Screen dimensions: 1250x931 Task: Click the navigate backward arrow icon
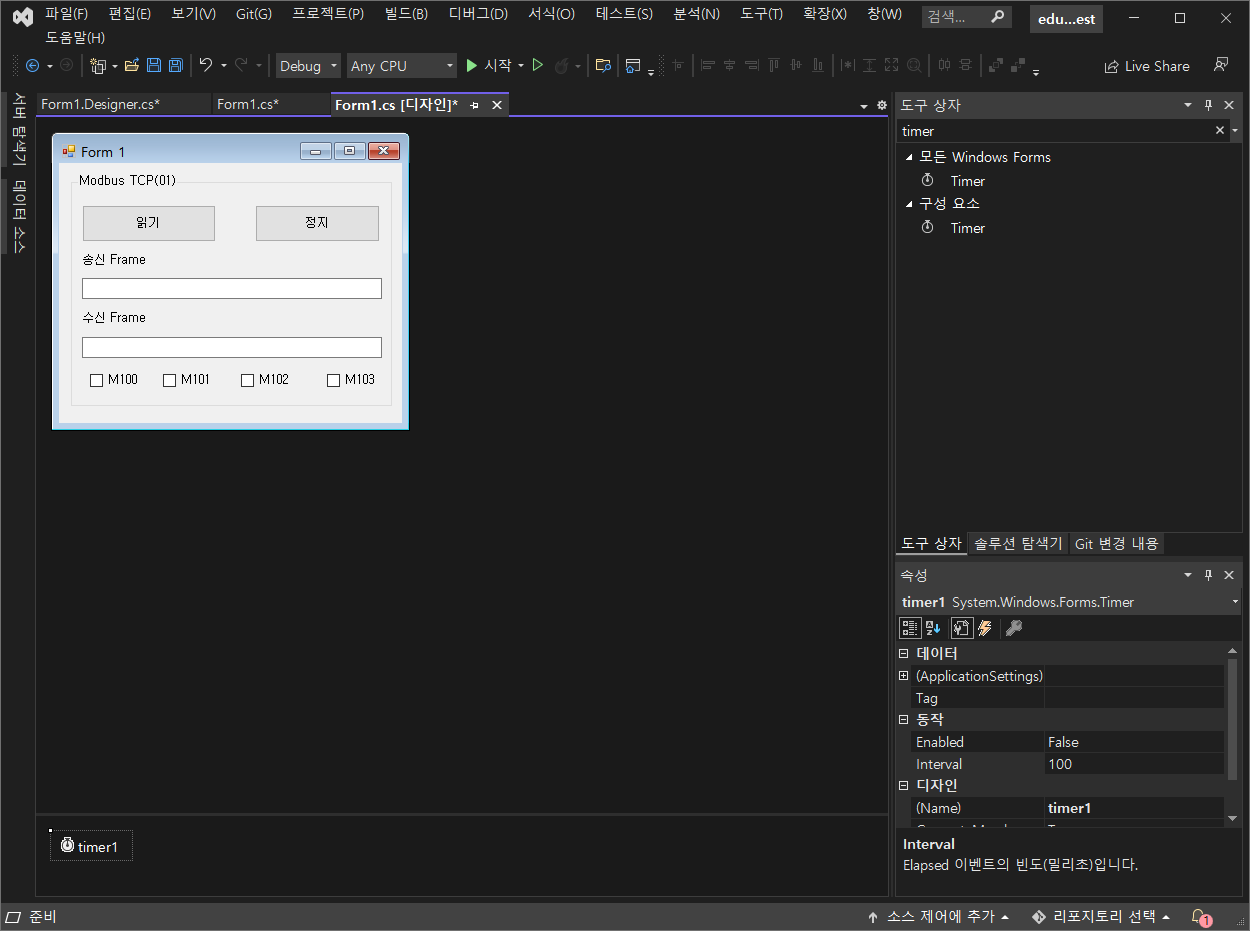(x=32, y=66)
